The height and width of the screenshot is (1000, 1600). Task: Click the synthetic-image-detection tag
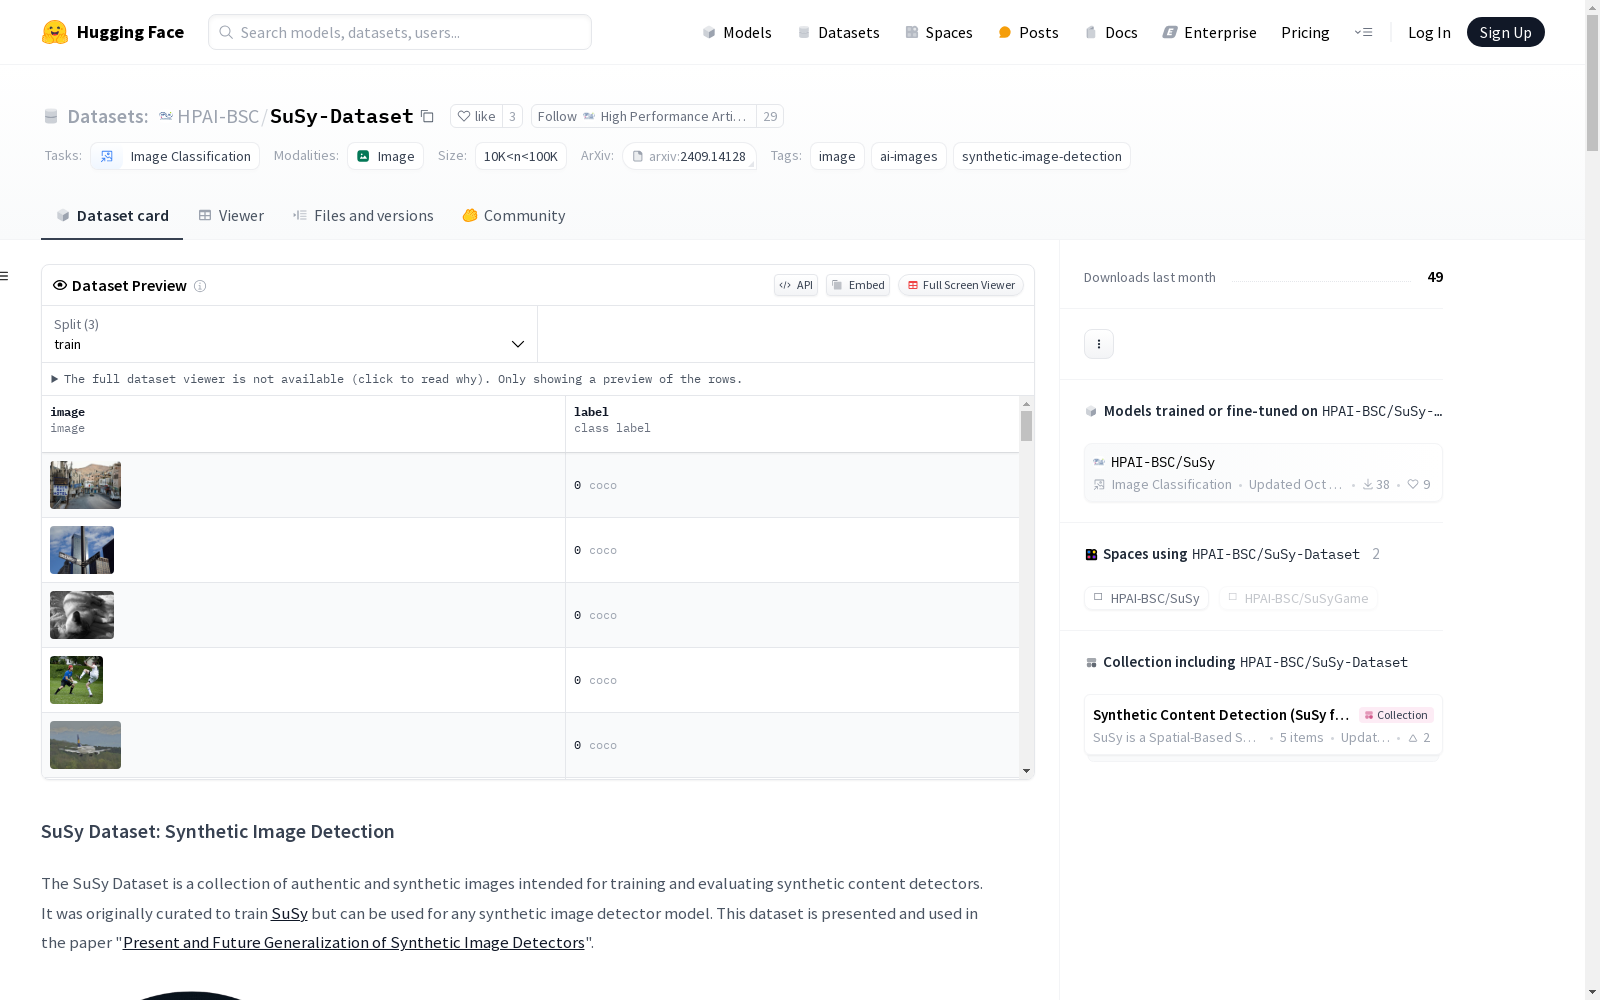1042,156
